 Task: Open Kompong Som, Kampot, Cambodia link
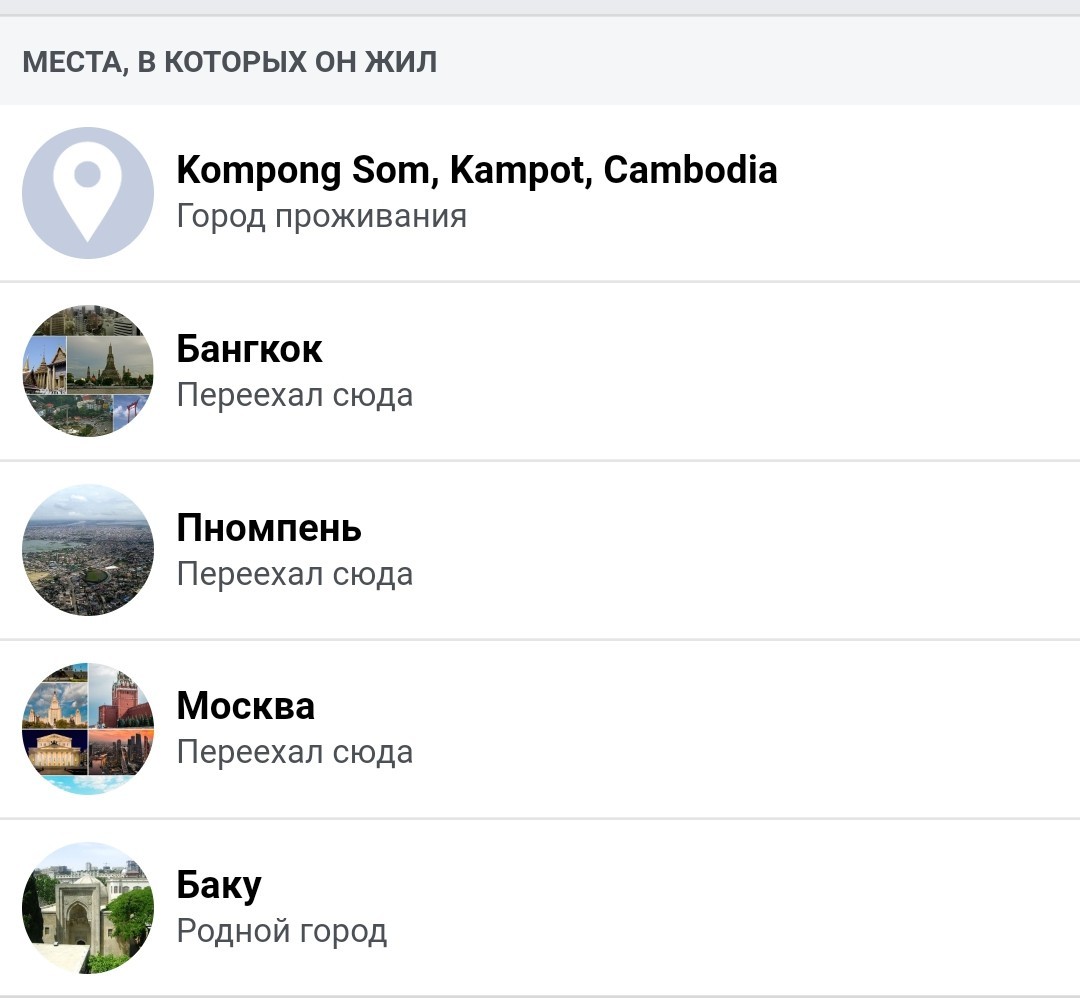point(477,170)
